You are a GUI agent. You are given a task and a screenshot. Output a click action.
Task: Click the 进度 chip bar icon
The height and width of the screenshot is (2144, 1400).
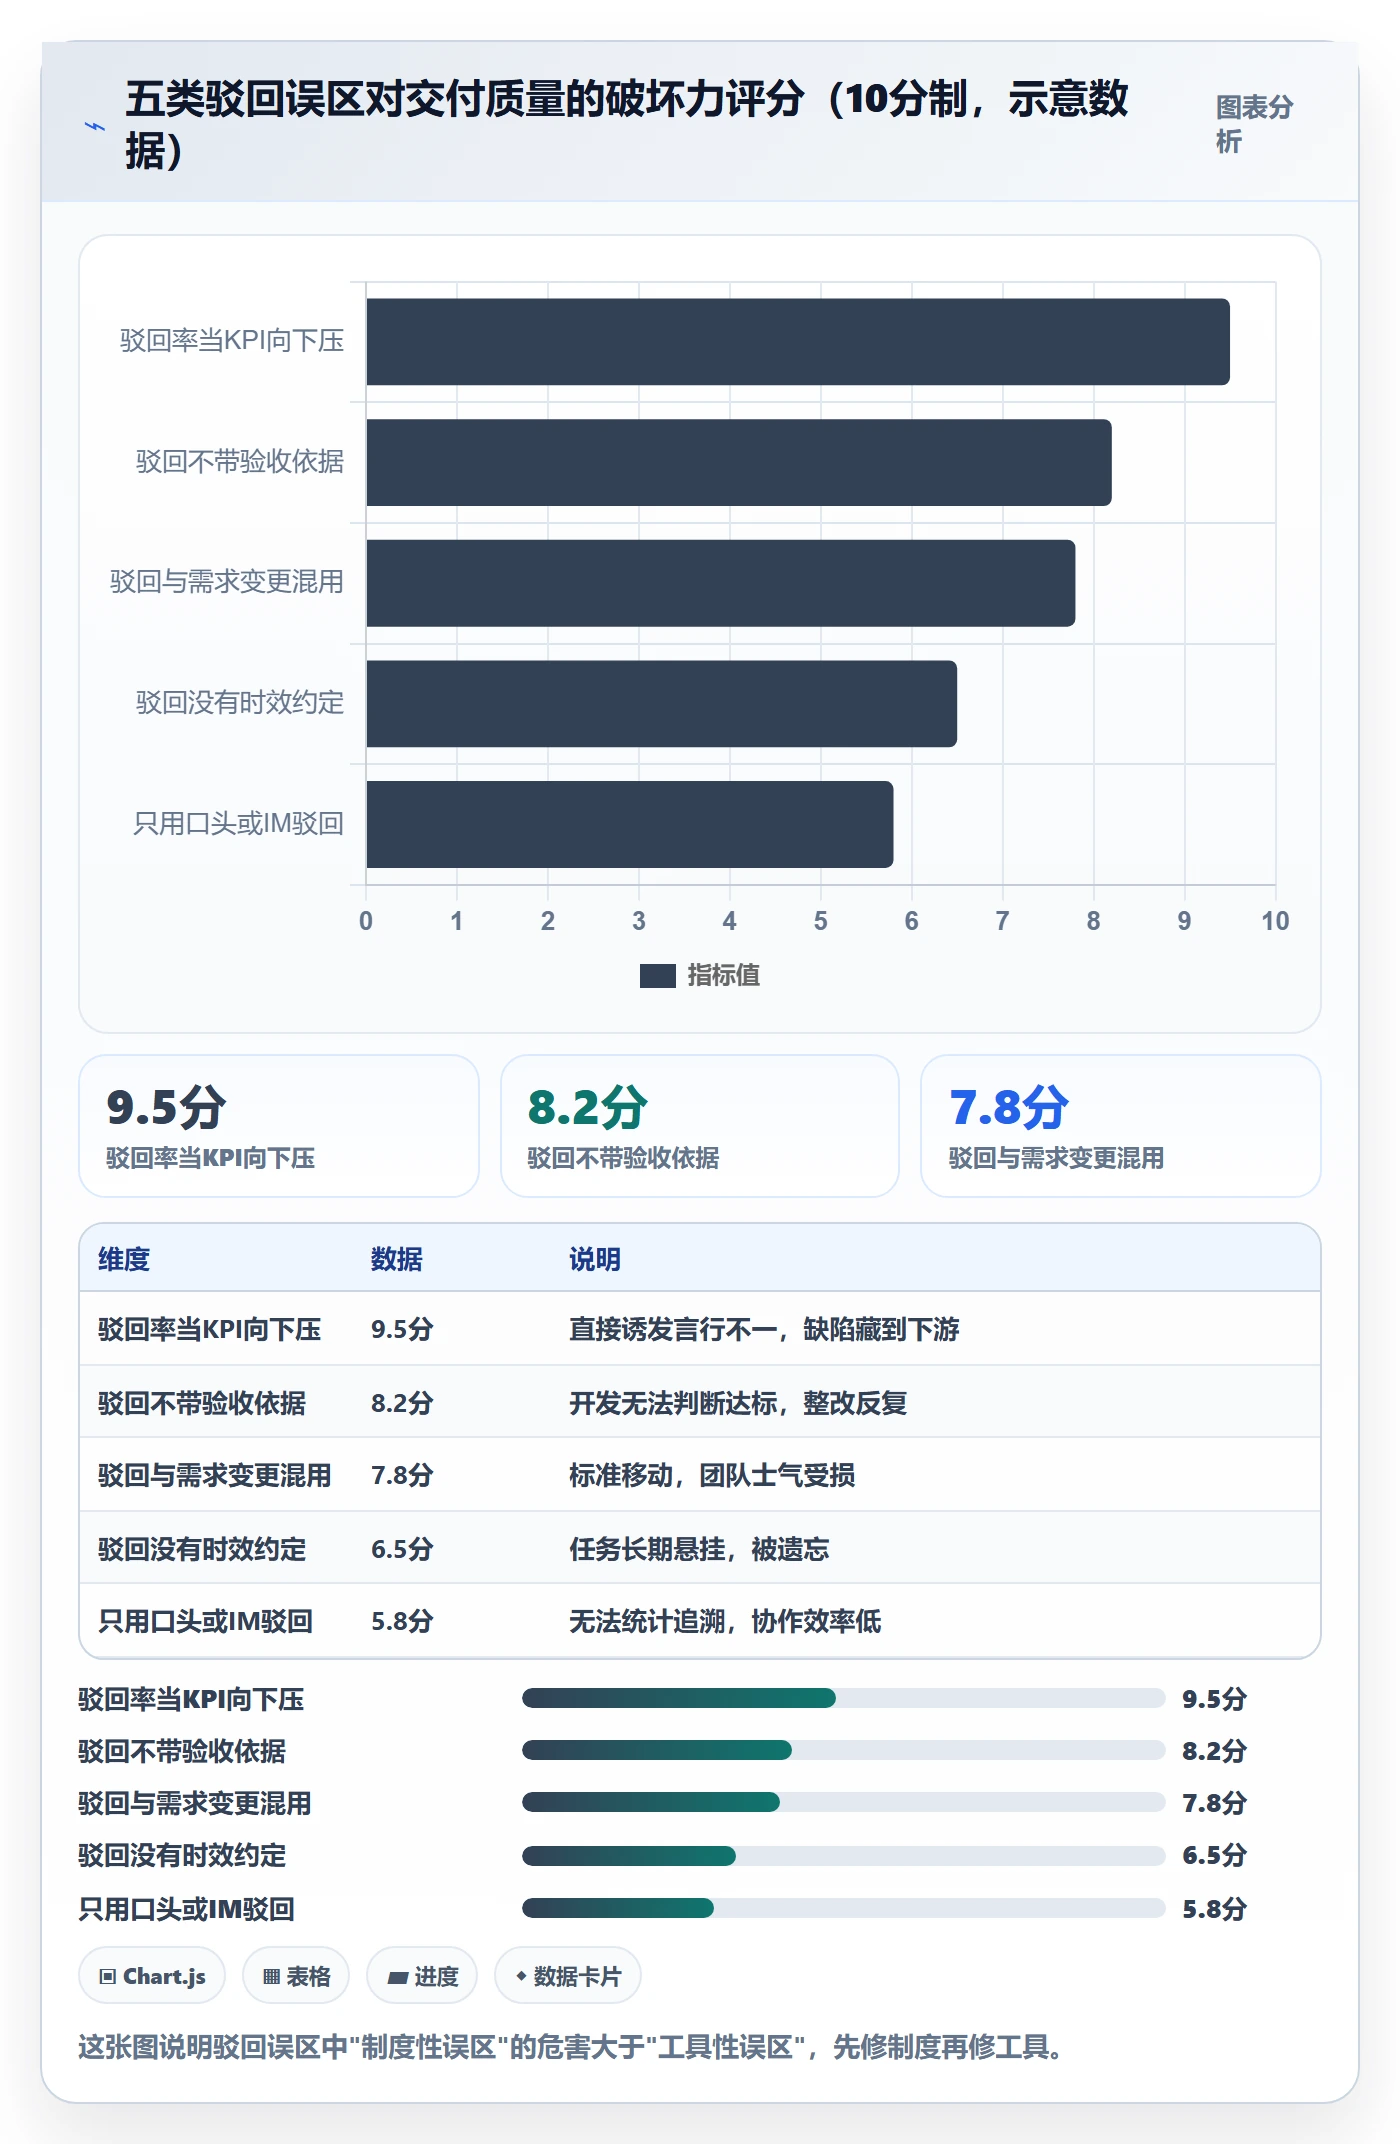(397, 1977)
